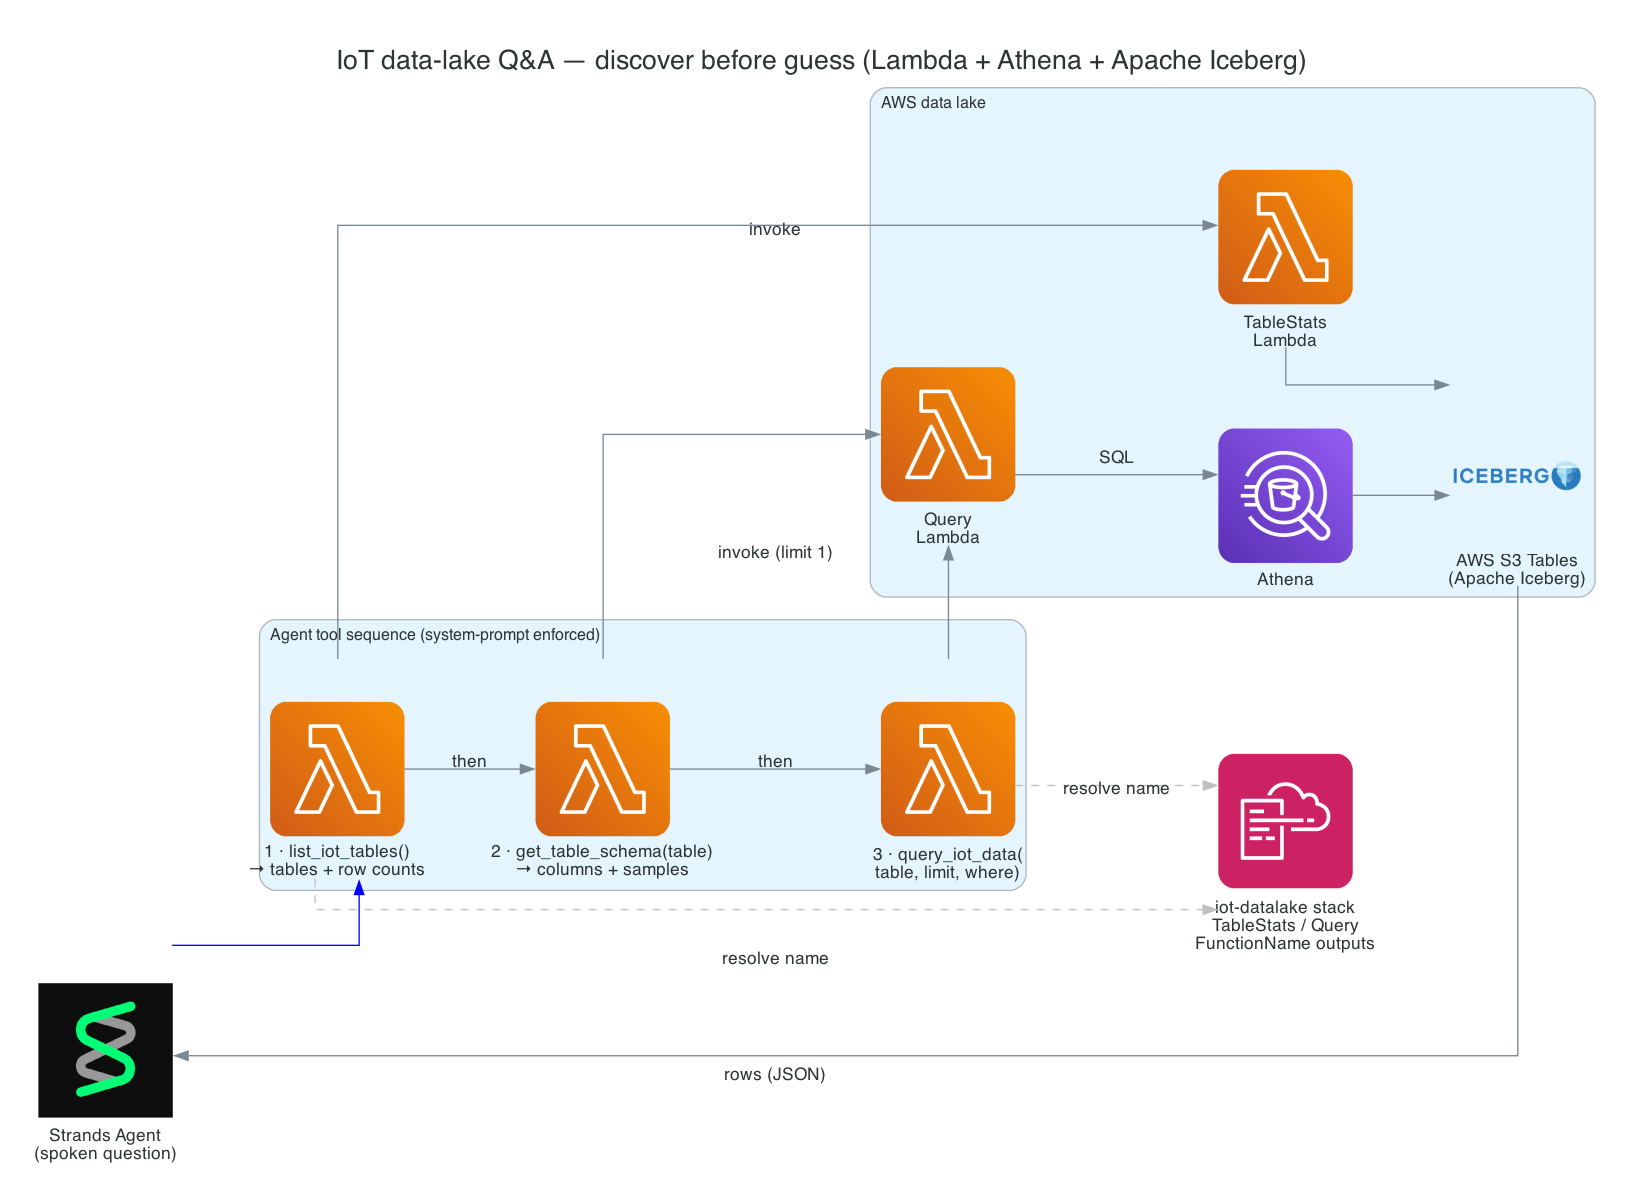Viewport: 1644px width, 1199px height.
Task: Click the 'invoke (limit 1)' edge label
Action: pyautogui.click(x=775, y=552)
